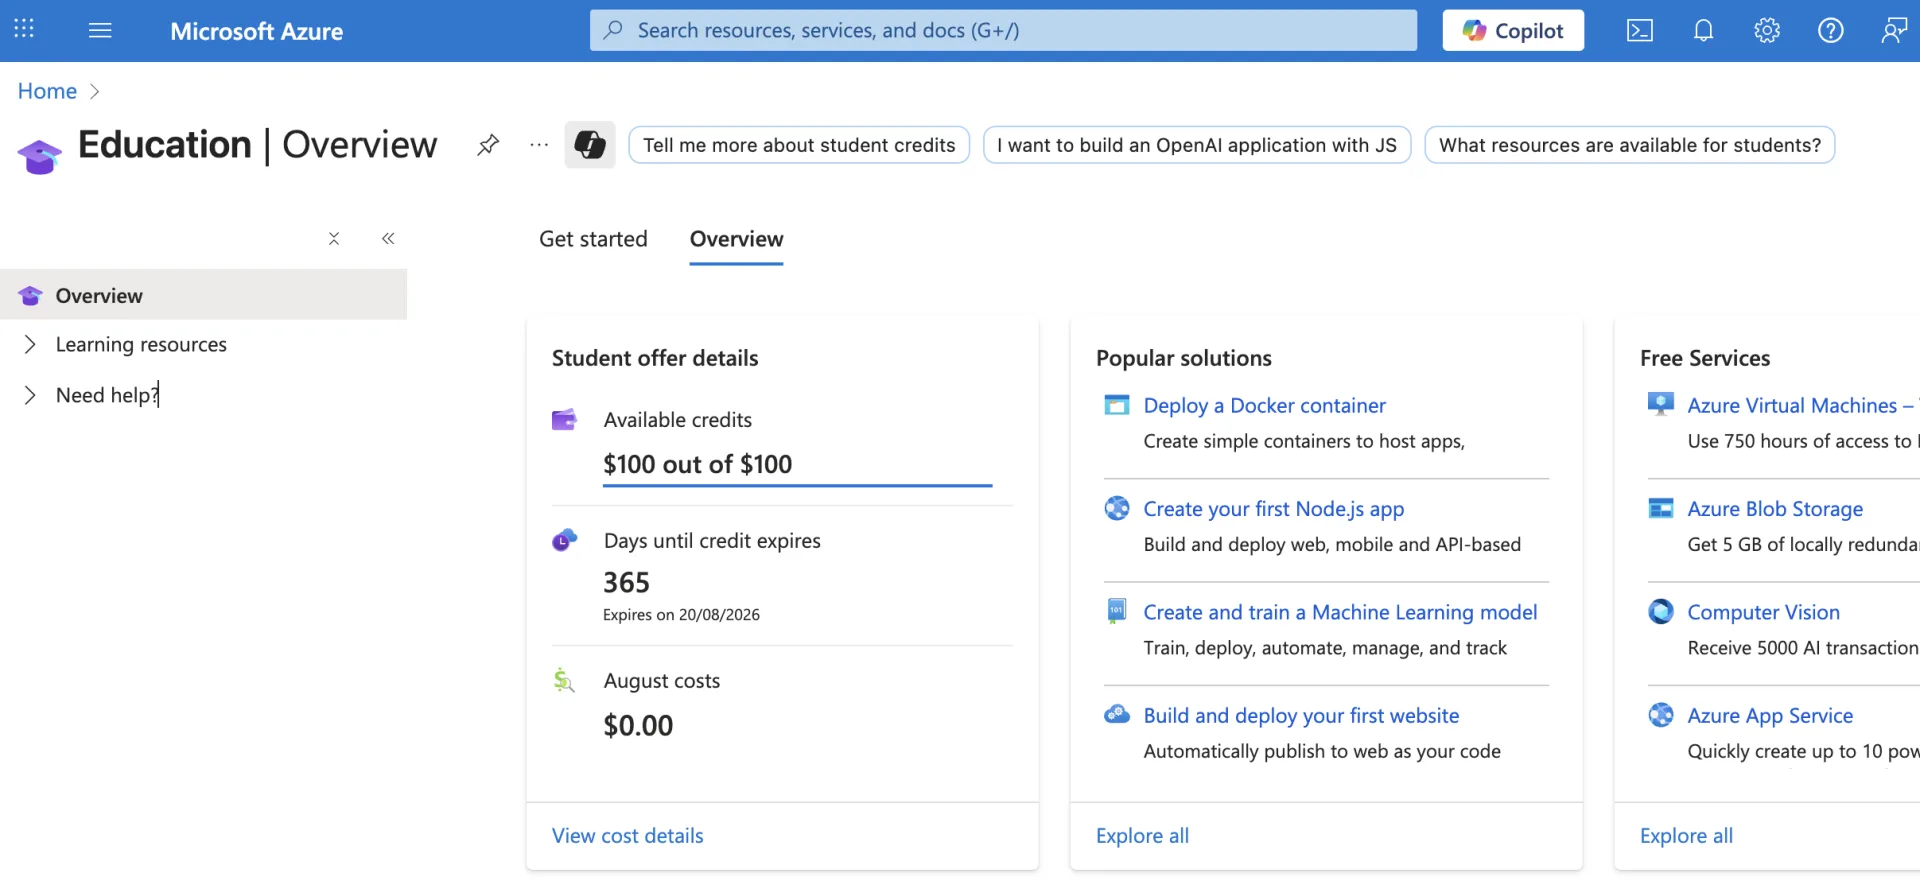Select the Overview tab
The image size is (1920, 881).
[736, 239]
